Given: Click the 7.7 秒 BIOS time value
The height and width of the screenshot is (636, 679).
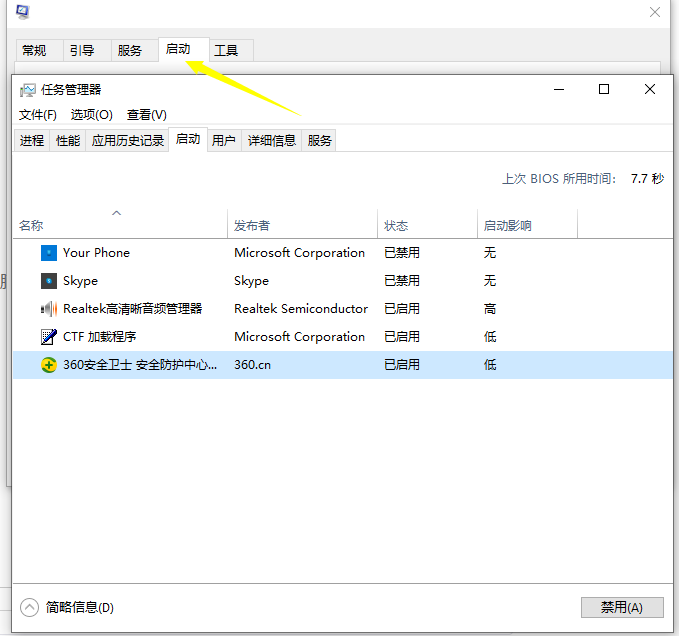Looking at the screenshot, I should pos(647,179).
